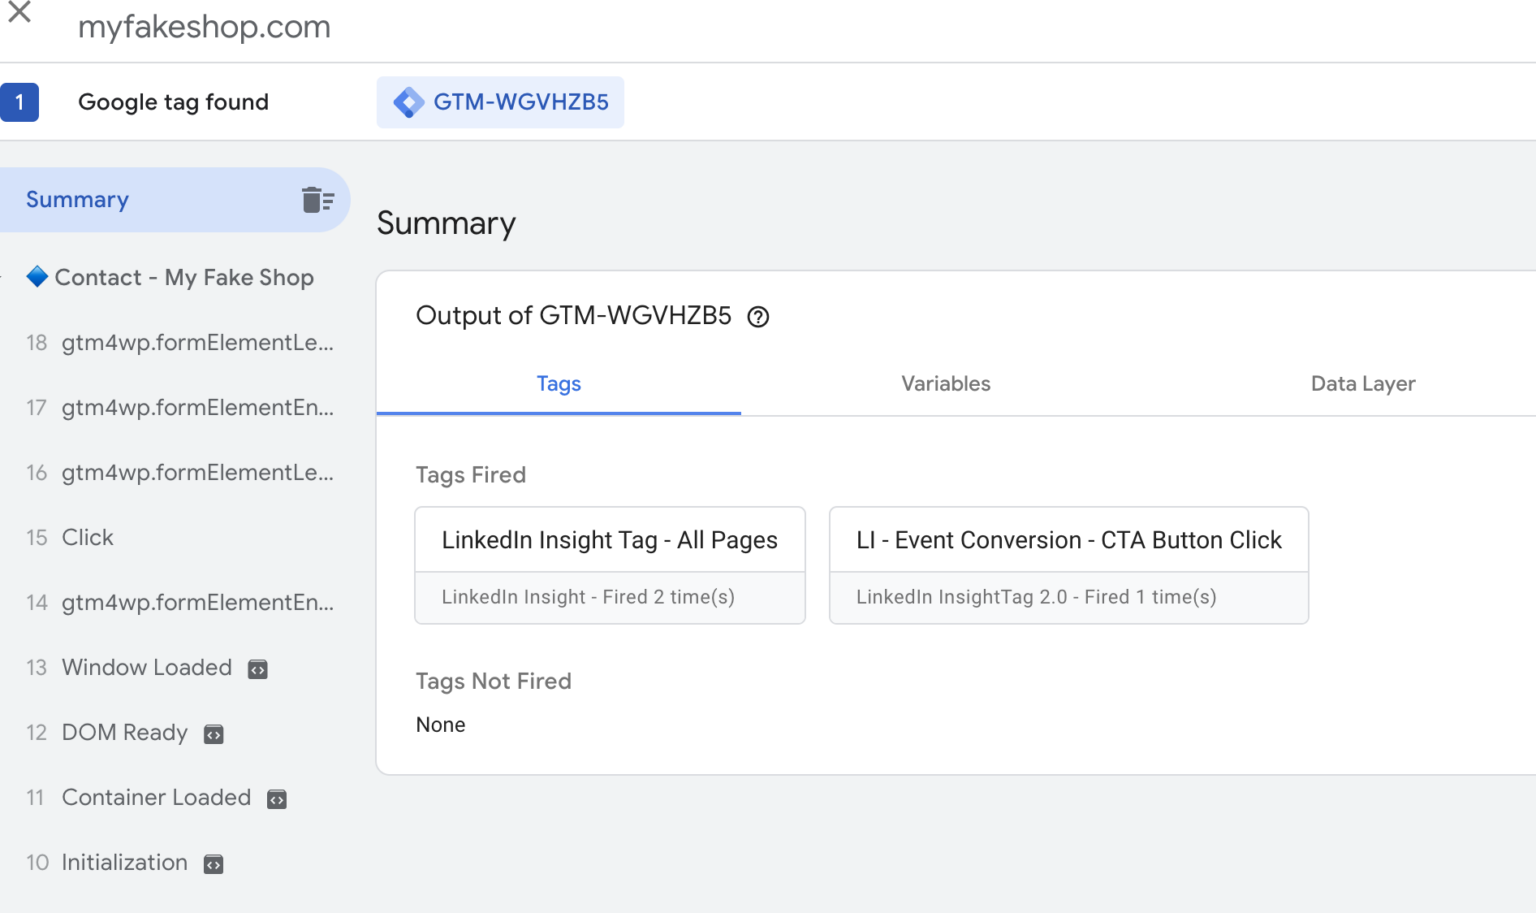Click the GTM diamond icon beside Contact - My Fake Shop
The width and height of the screenshot is (1536, 913).
point(36,277)
